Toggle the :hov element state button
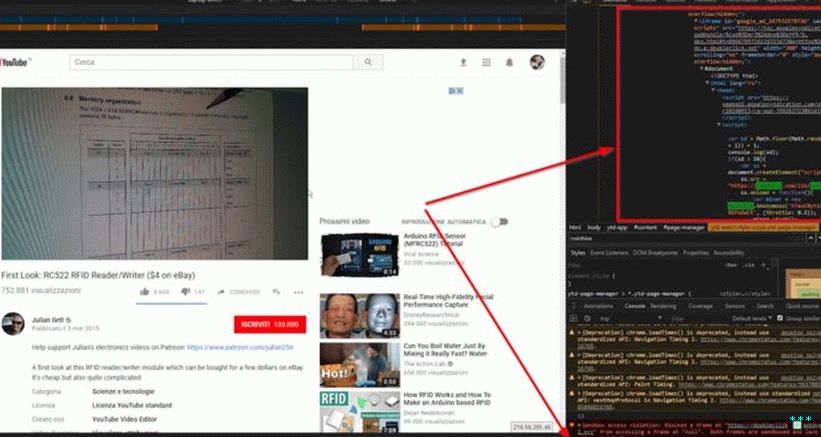Viewport: 821px width, 437px height. point(731,265)
